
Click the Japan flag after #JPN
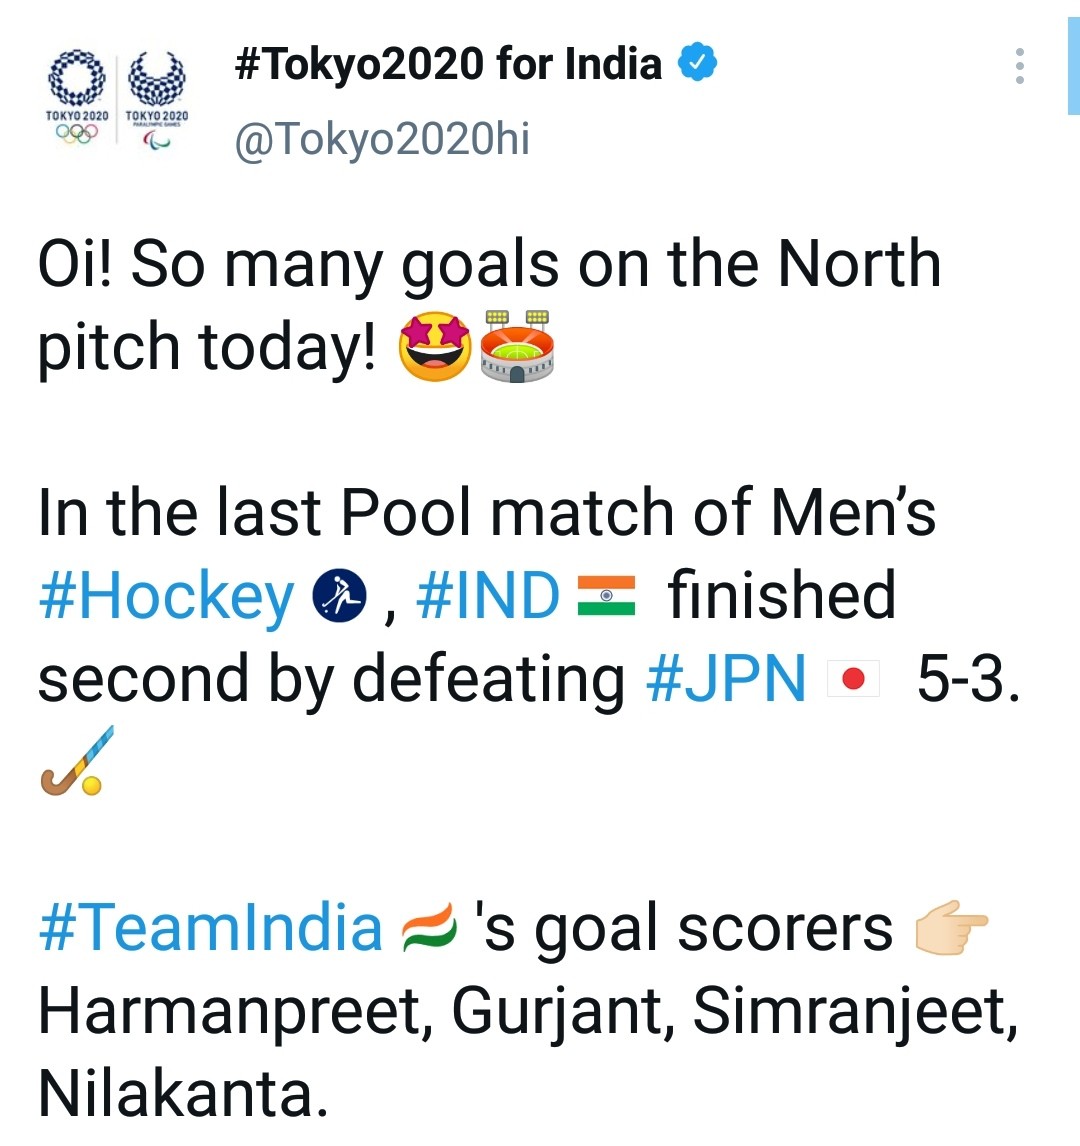coord(853,680)
